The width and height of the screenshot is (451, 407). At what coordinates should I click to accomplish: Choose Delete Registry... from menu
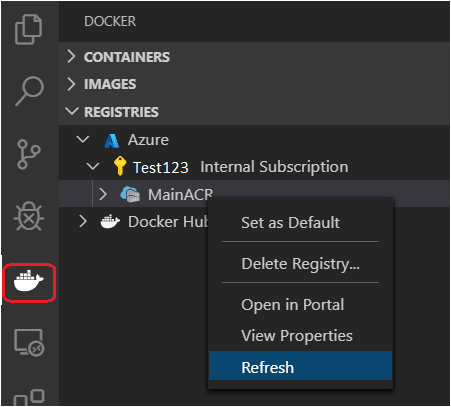coord(300,264)
